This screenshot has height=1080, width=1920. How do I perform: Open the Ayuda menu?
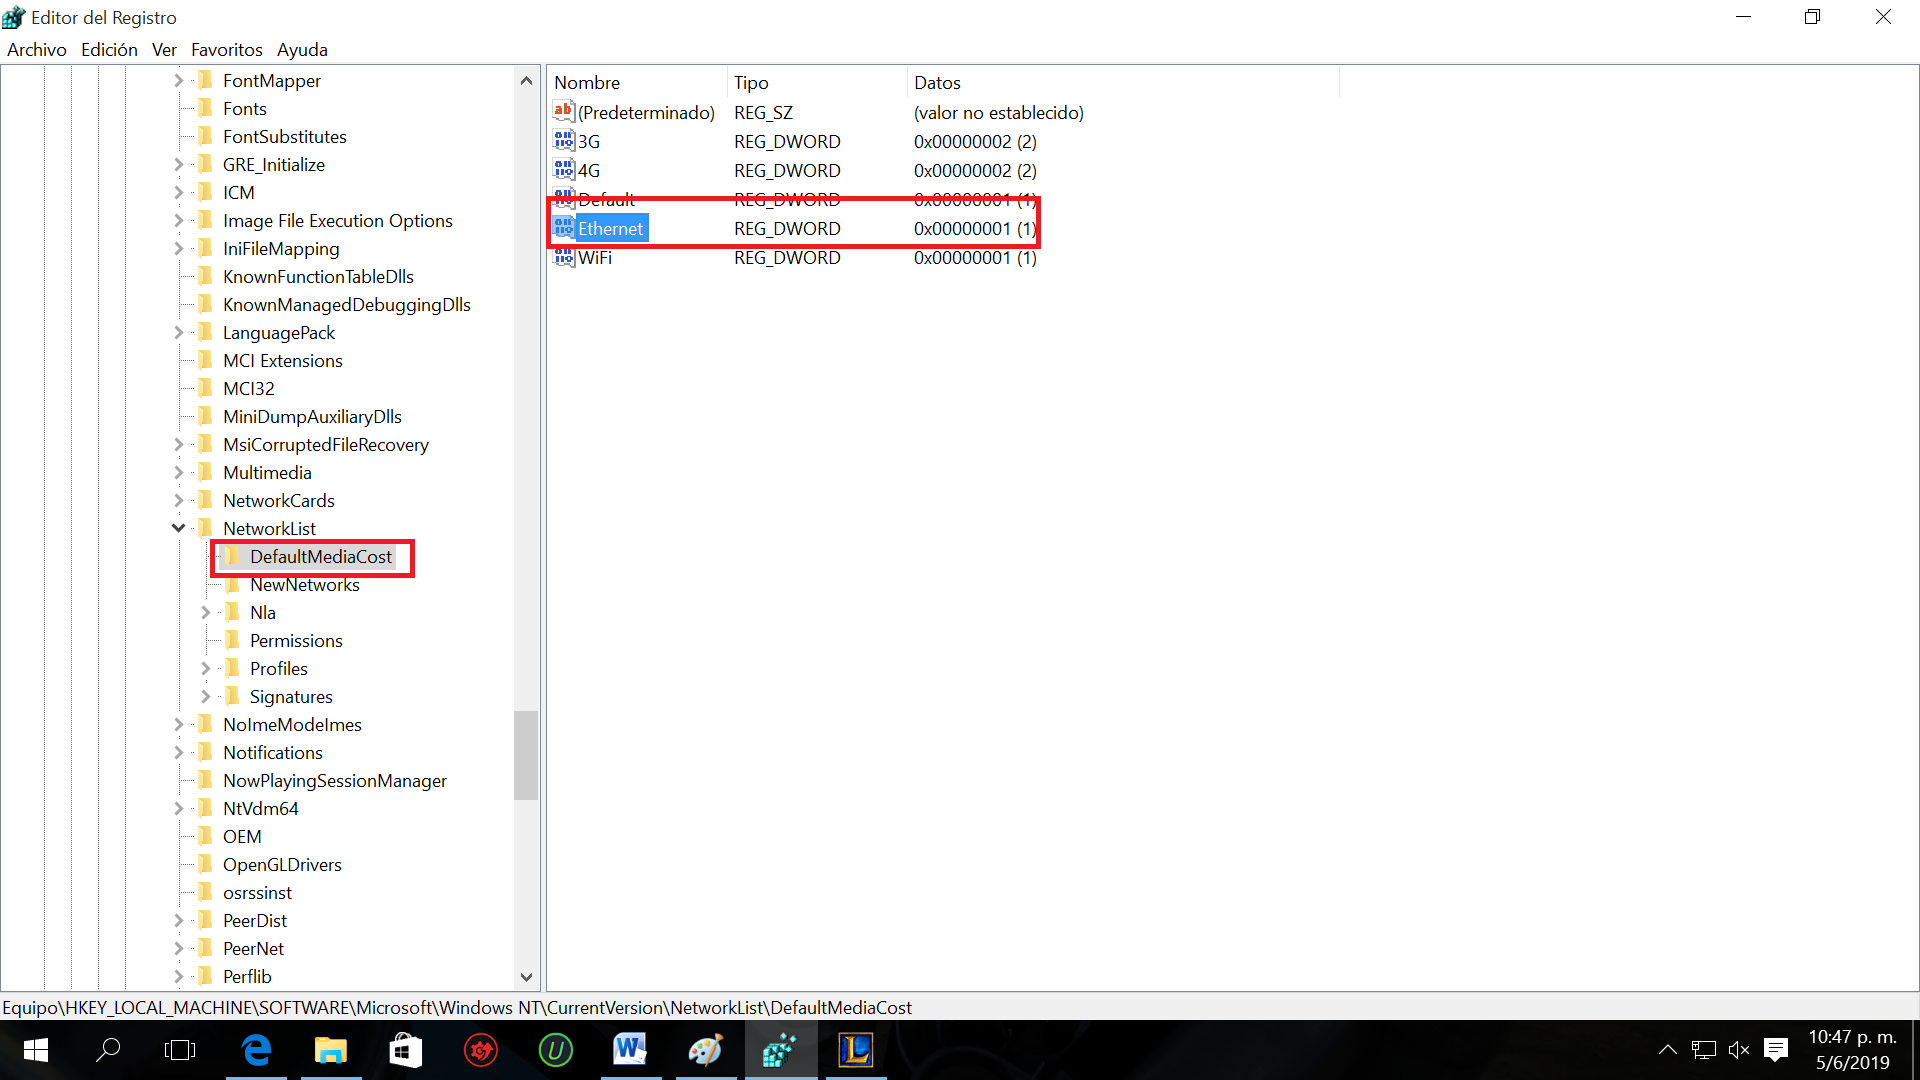tap(302, 50)
